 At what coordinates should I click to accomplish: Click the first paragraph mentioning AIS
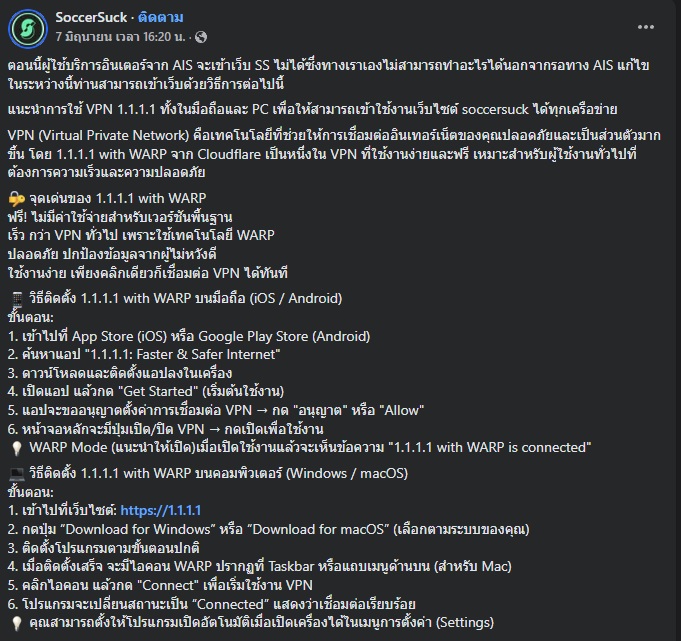point(328,74)
